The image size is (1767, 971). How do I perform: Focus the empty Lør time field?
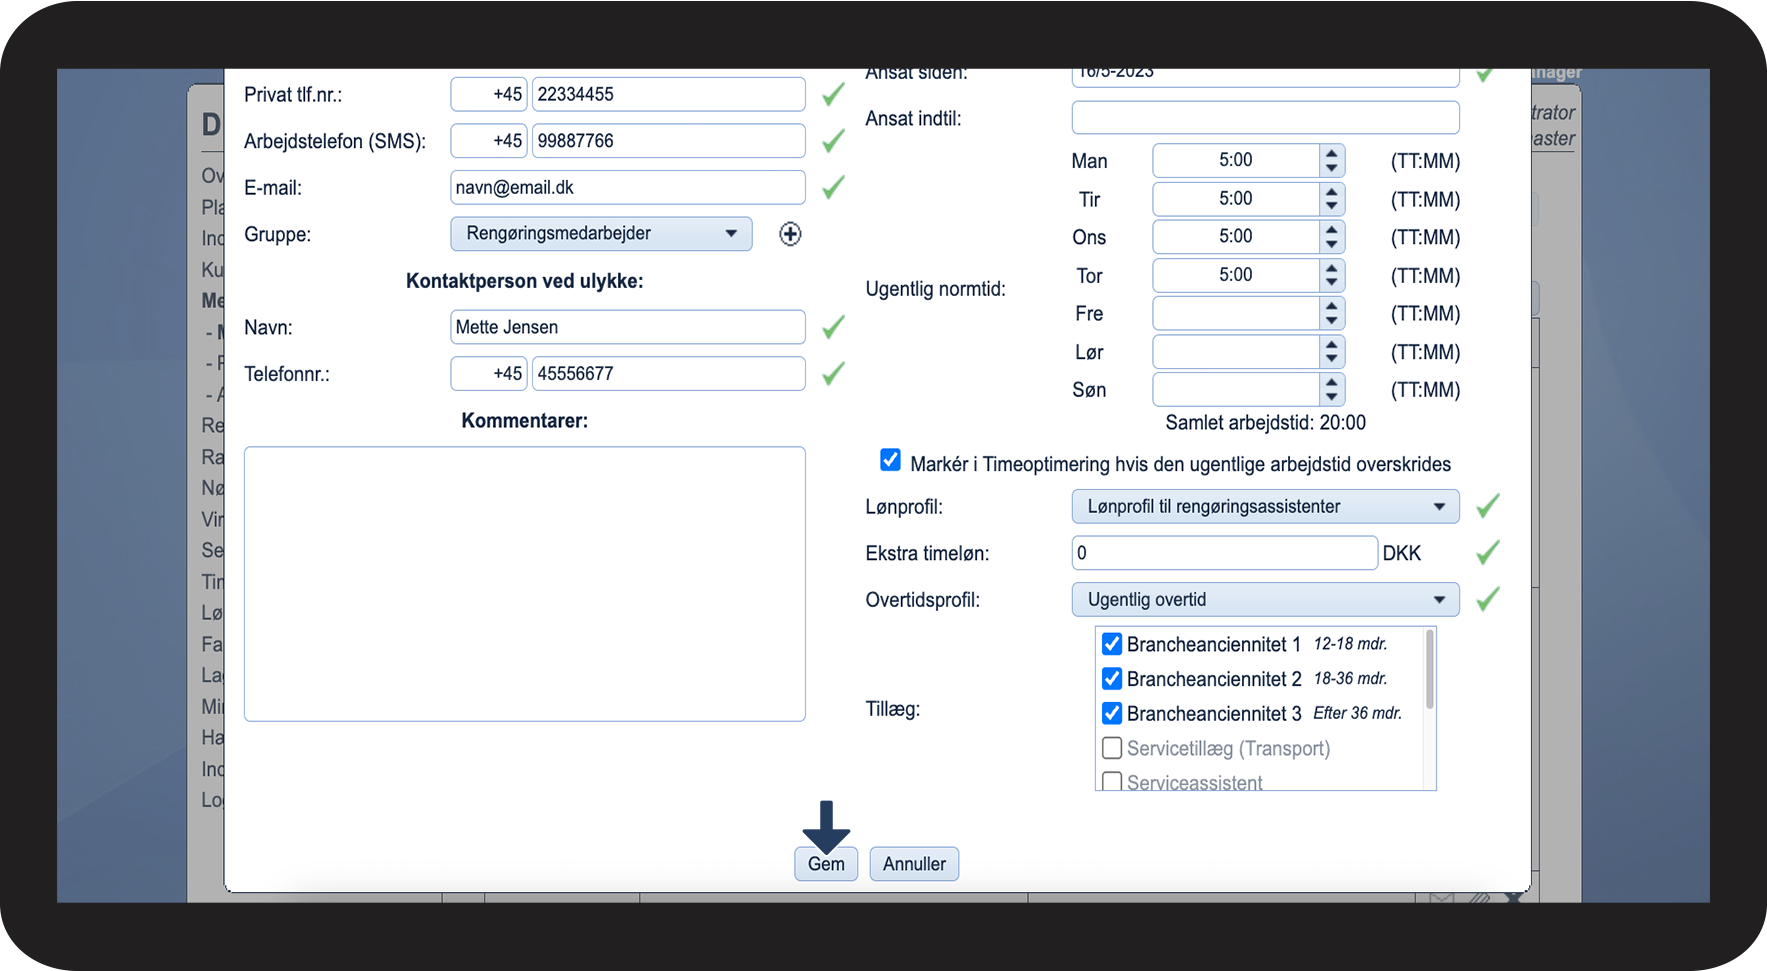[x=1236, y=352]
